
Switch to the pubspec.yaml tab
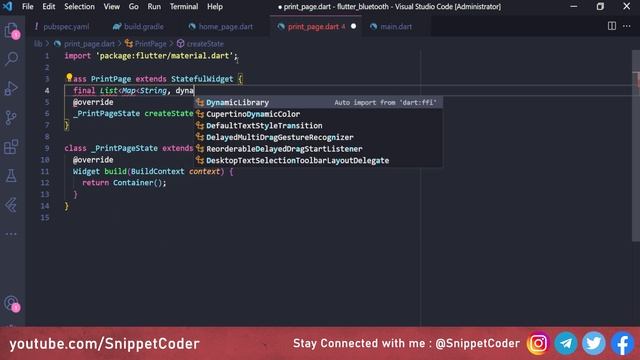[62, 27]
